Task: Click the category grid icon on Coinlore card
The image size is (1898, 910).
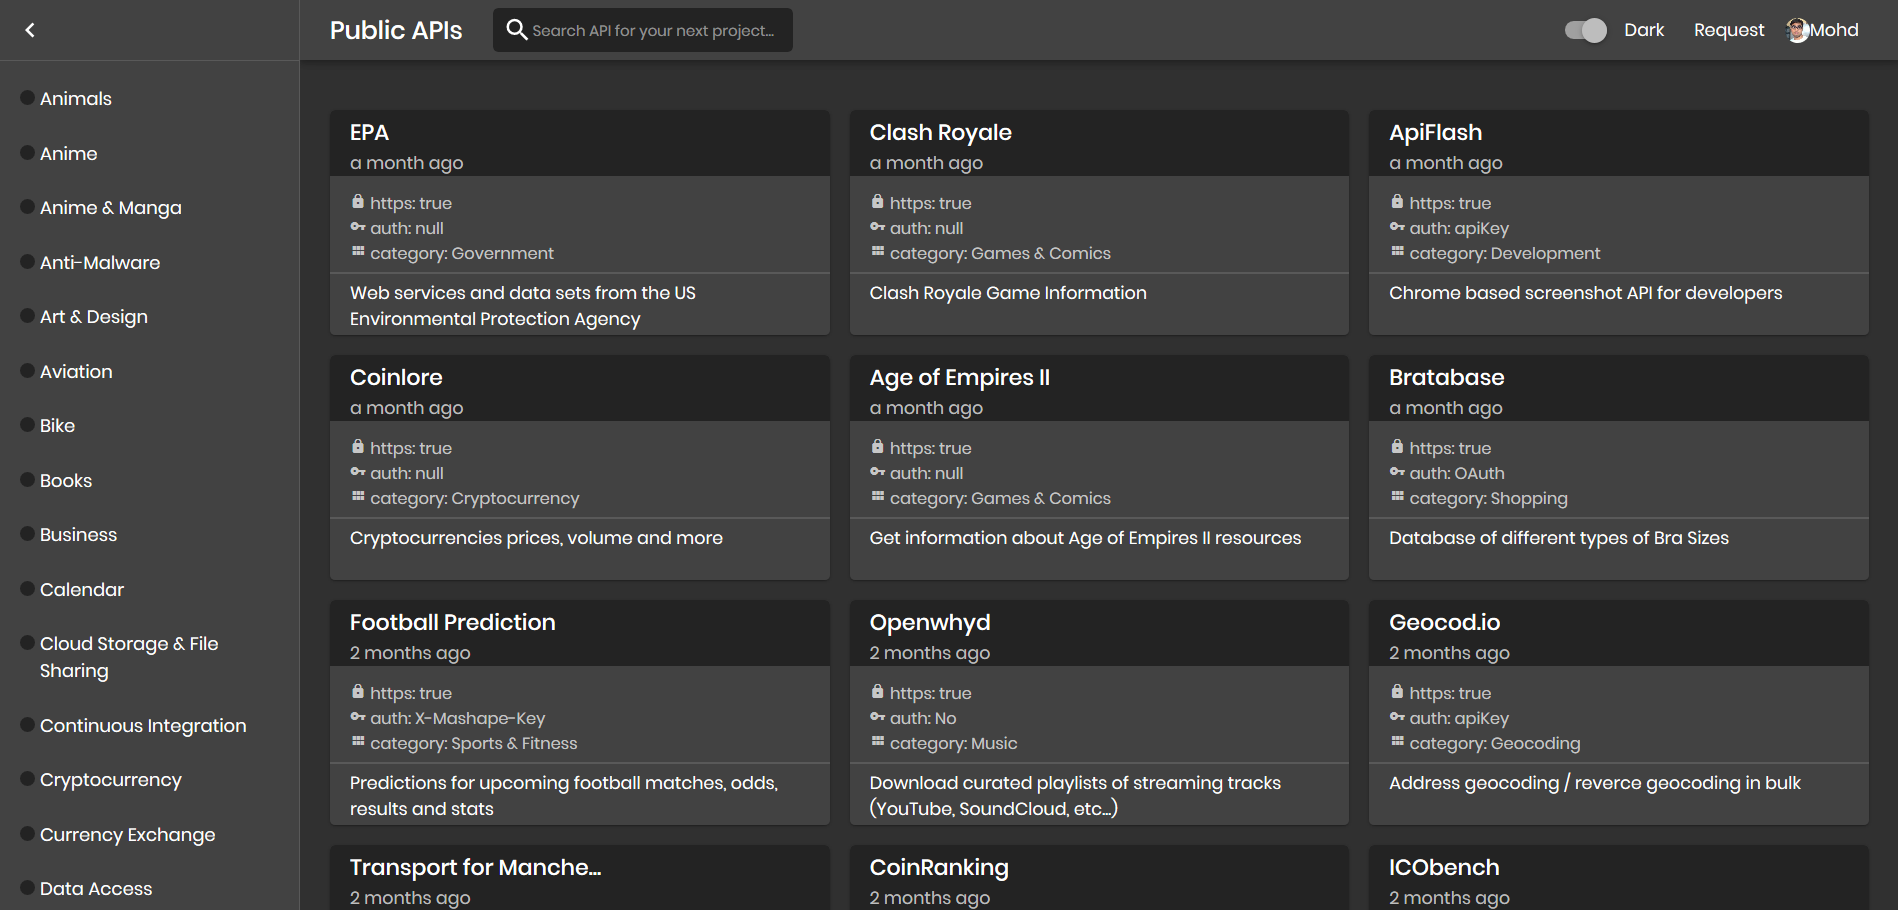Action: 358,497
